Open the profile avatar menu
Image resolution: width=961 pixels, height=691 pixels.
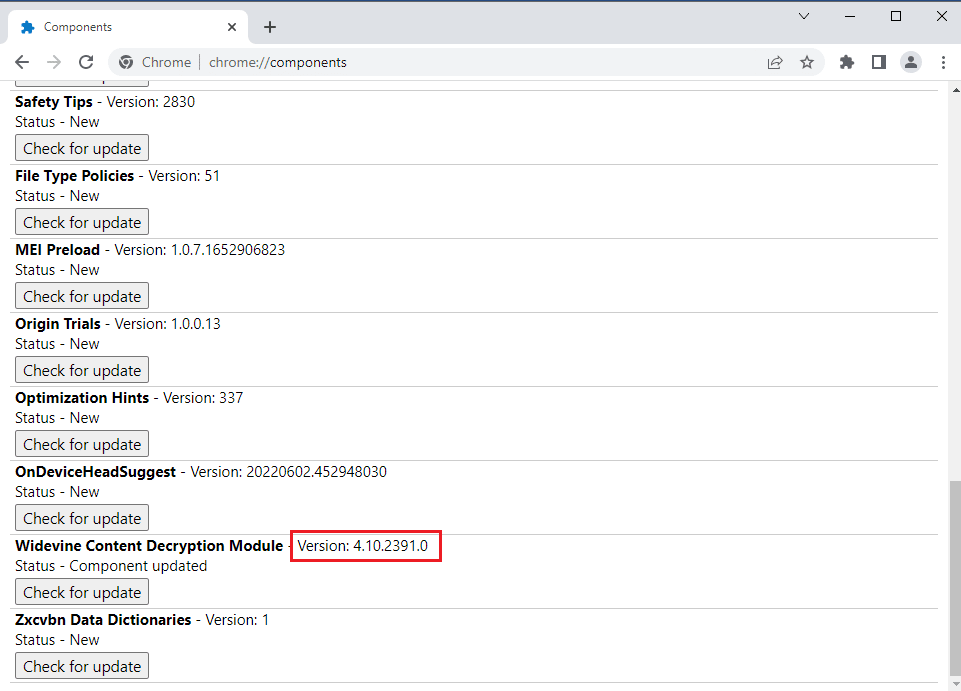tap(910, 62)
